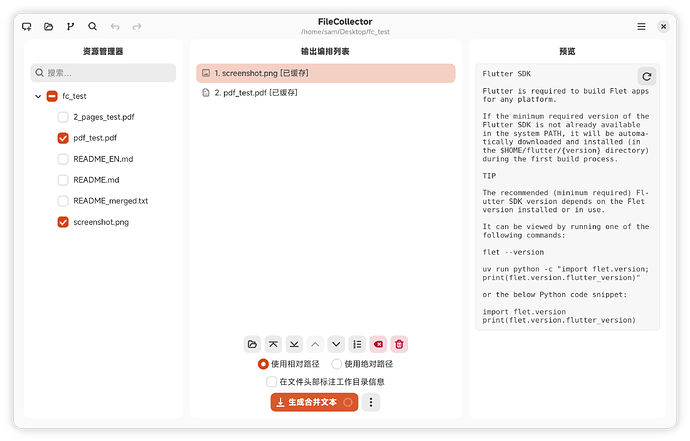The image size is (690, 441).
Task: Select 2_pages_test.pdf file name
Action: tap(104, 117)
